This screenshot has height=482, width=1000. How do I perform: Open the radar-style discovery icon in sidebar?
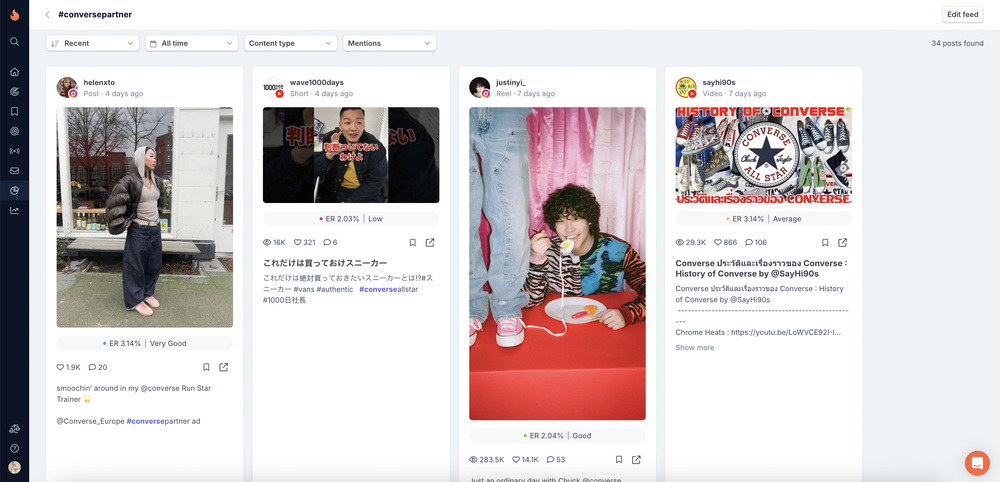click(x=15, y=92)
